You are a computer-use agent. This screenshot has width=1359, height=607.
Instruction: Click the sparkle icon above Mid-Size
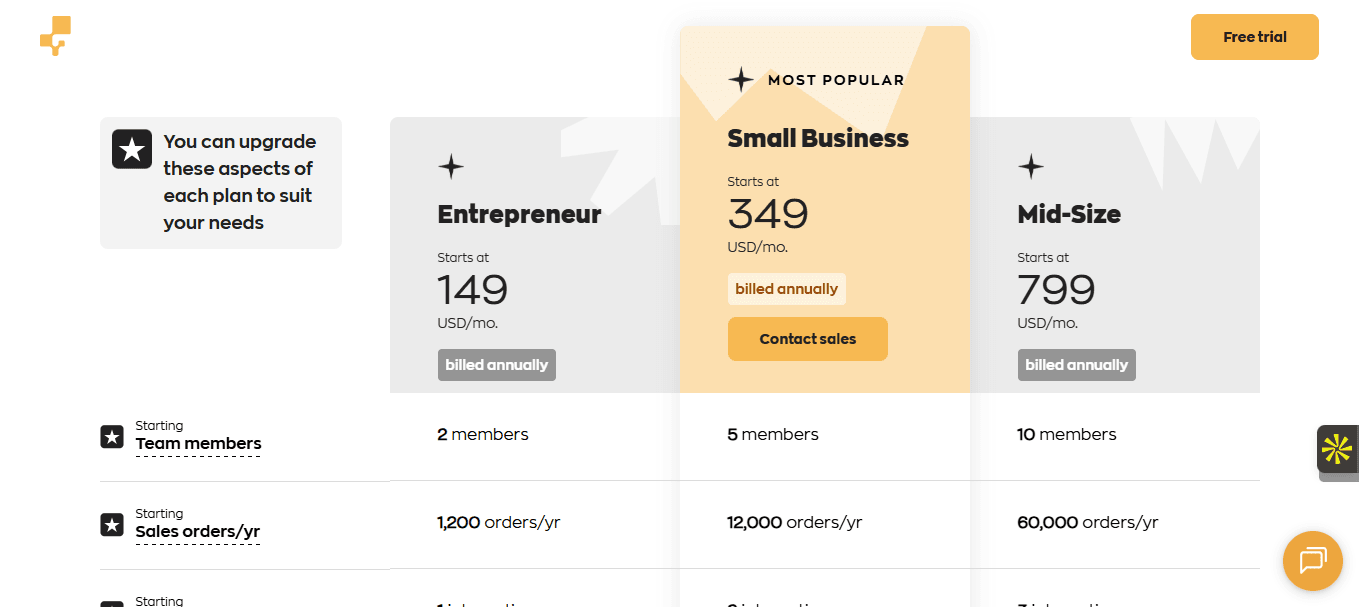(1031, 167)
